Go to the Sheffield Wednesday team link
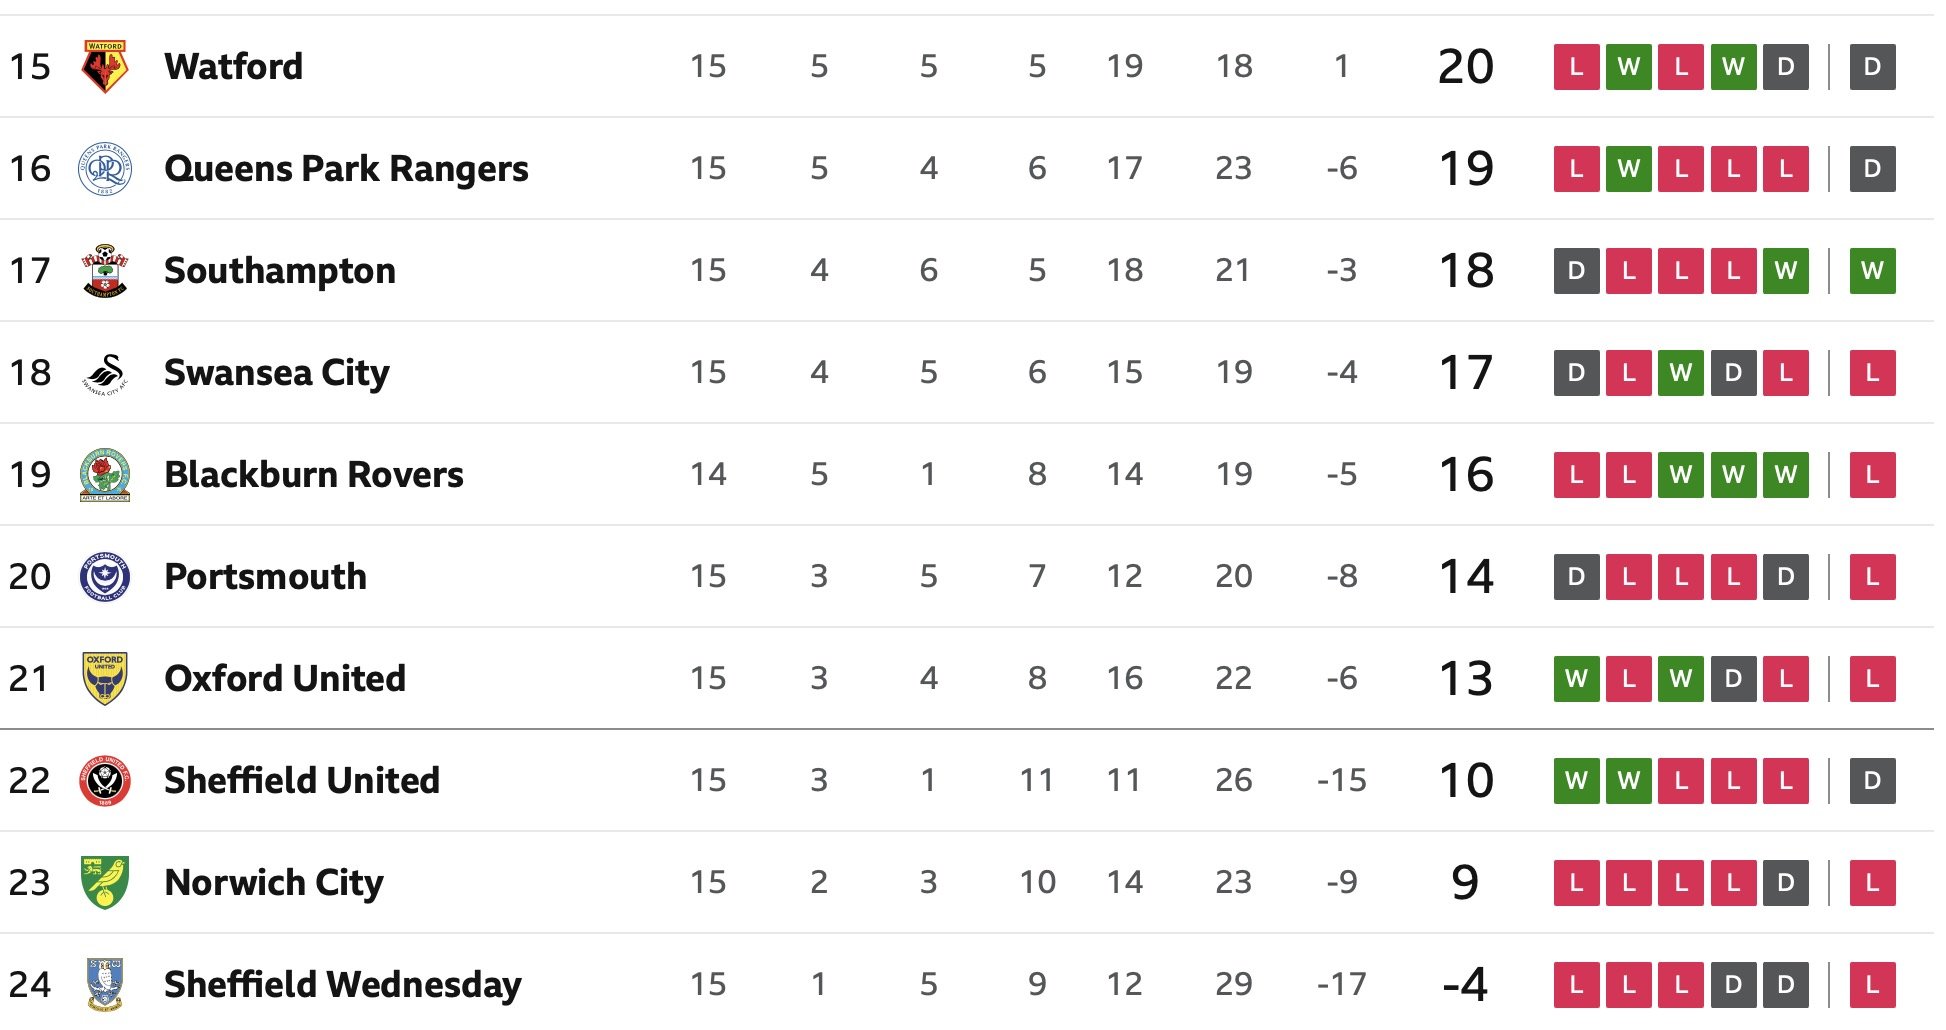Image resolution: width=1946 pixels, height=1030 pixels. click(343, 985)
